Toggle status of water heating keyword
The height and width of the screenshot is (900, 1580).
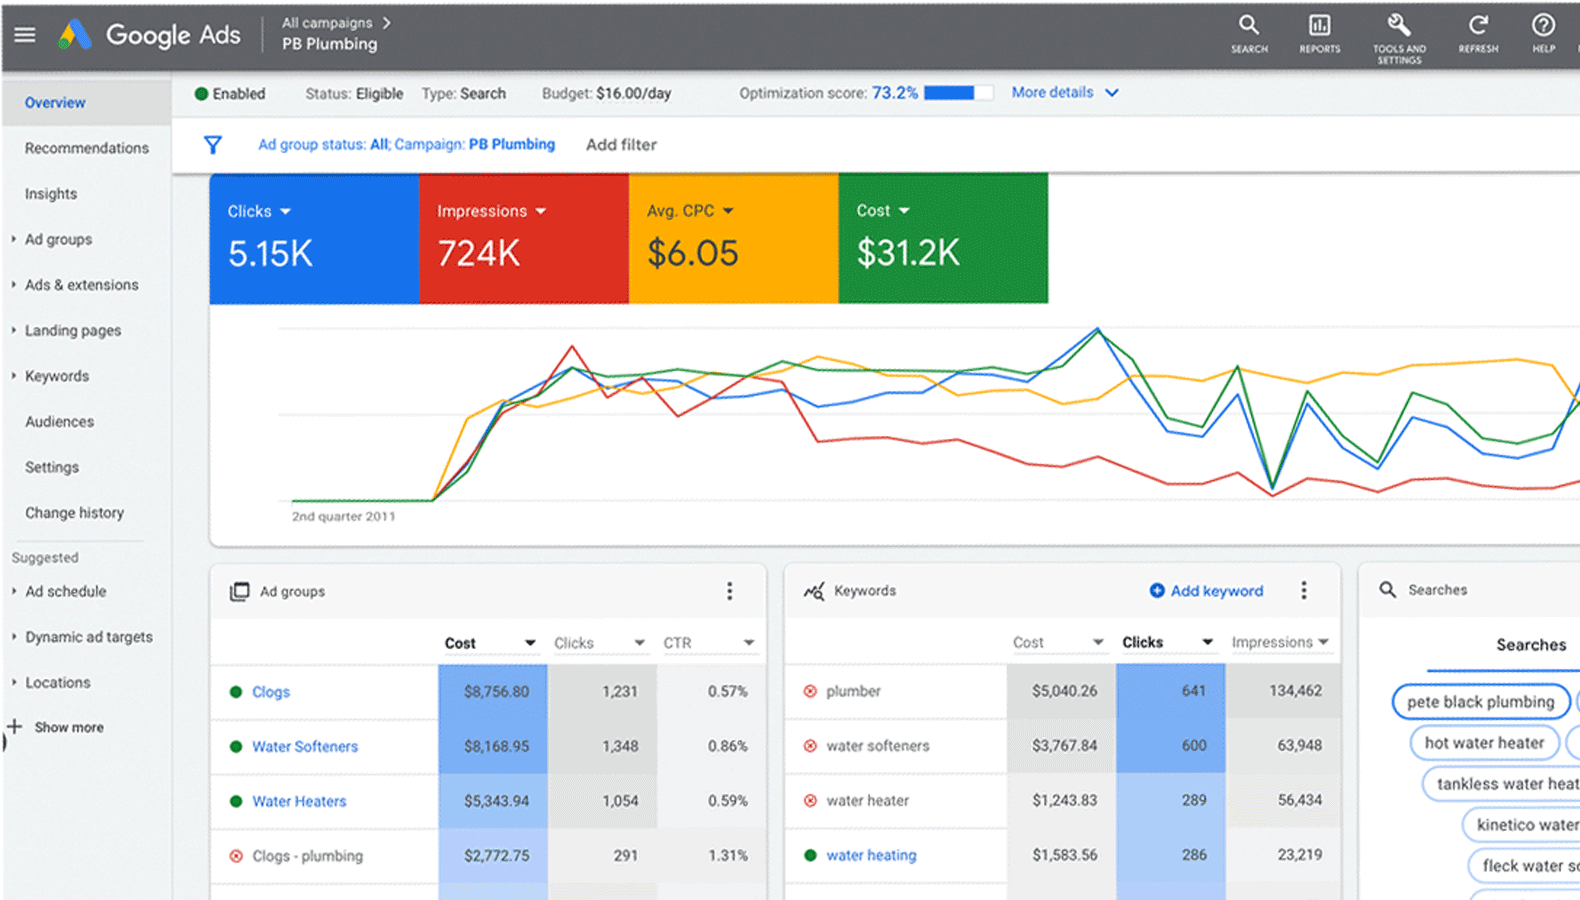coord(810,855)
